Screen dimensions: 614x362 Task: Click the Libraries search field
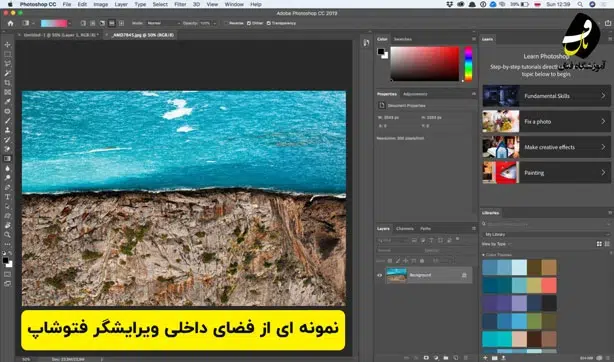(545, 224)
